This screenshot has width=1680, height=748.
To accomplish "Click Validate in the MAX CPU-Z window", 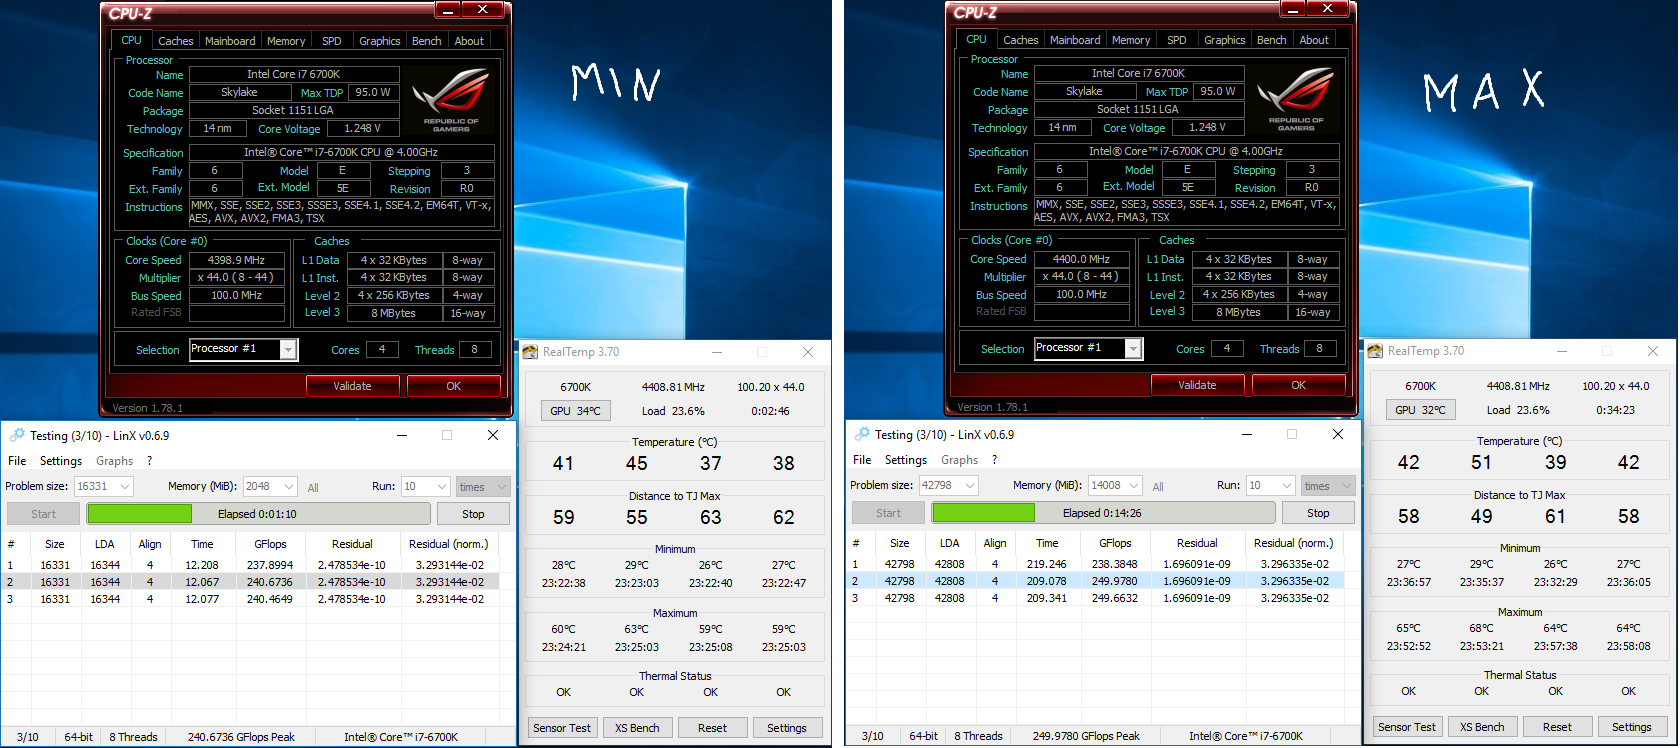I will pos(1197,385).
